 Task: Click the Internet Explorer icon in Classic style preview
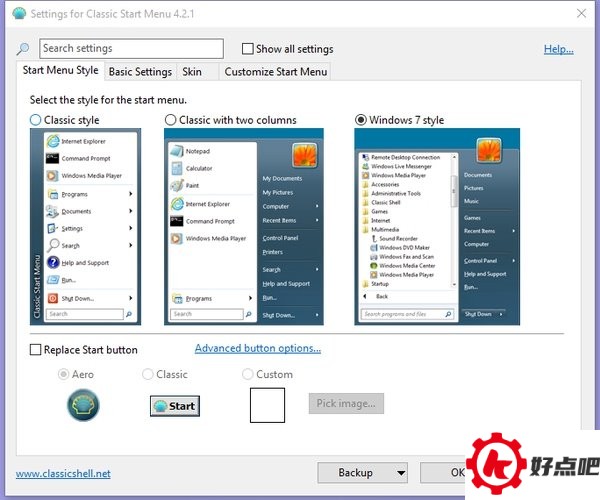52,142
